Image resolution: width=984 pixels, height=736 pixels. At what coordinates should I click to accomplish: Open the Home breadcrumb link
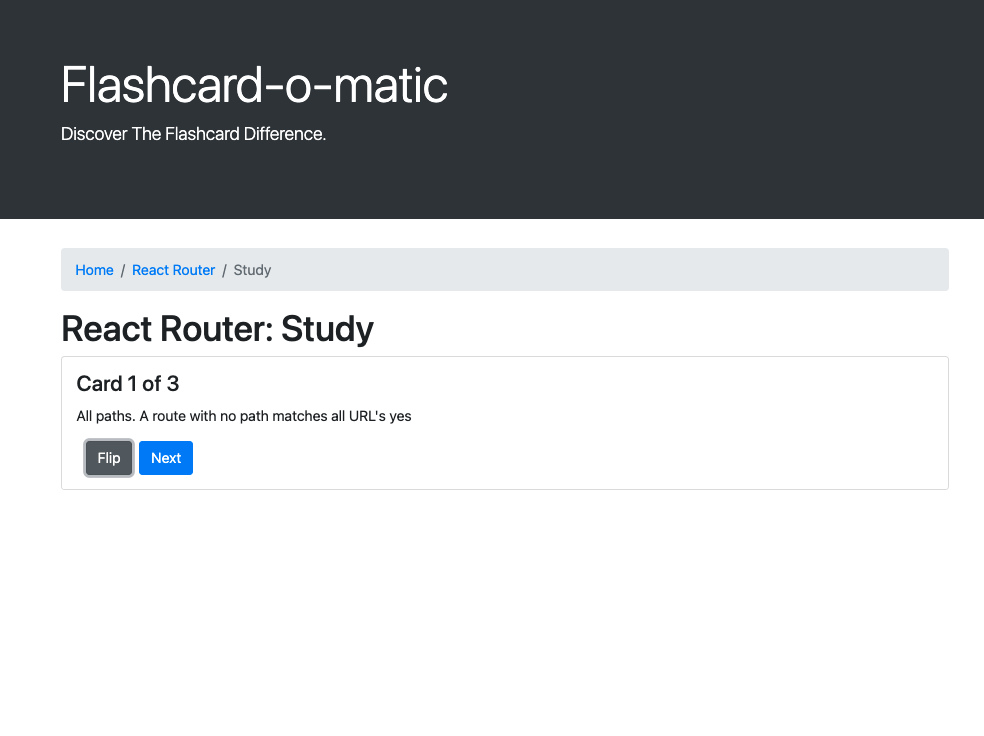click(94, 270)
